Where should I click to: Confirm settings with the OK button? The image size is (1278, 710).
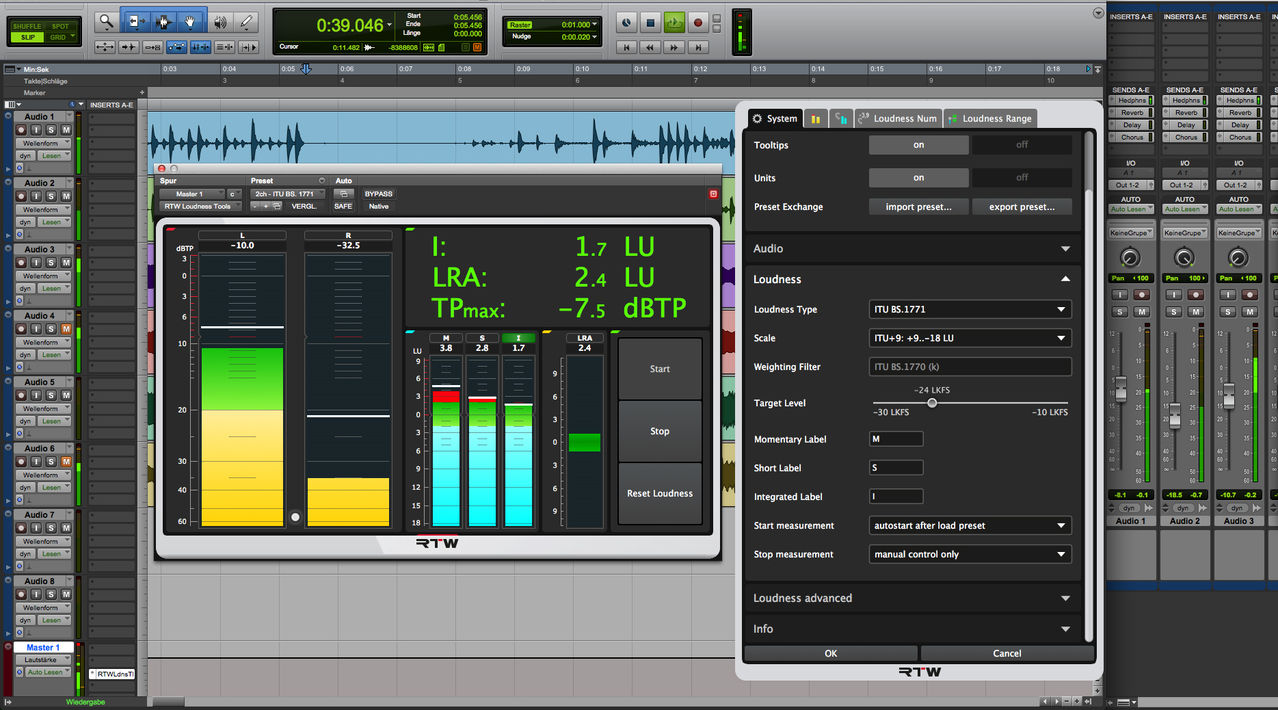831,653
